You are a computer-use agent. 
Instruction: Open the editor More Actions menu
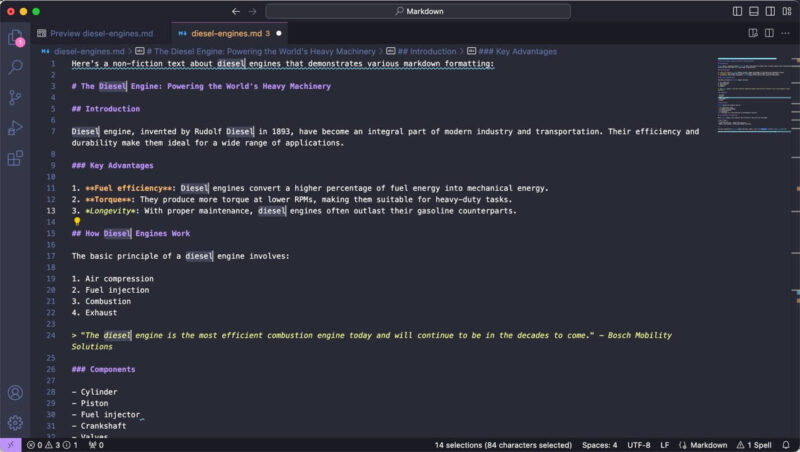(x=785, y=33)
